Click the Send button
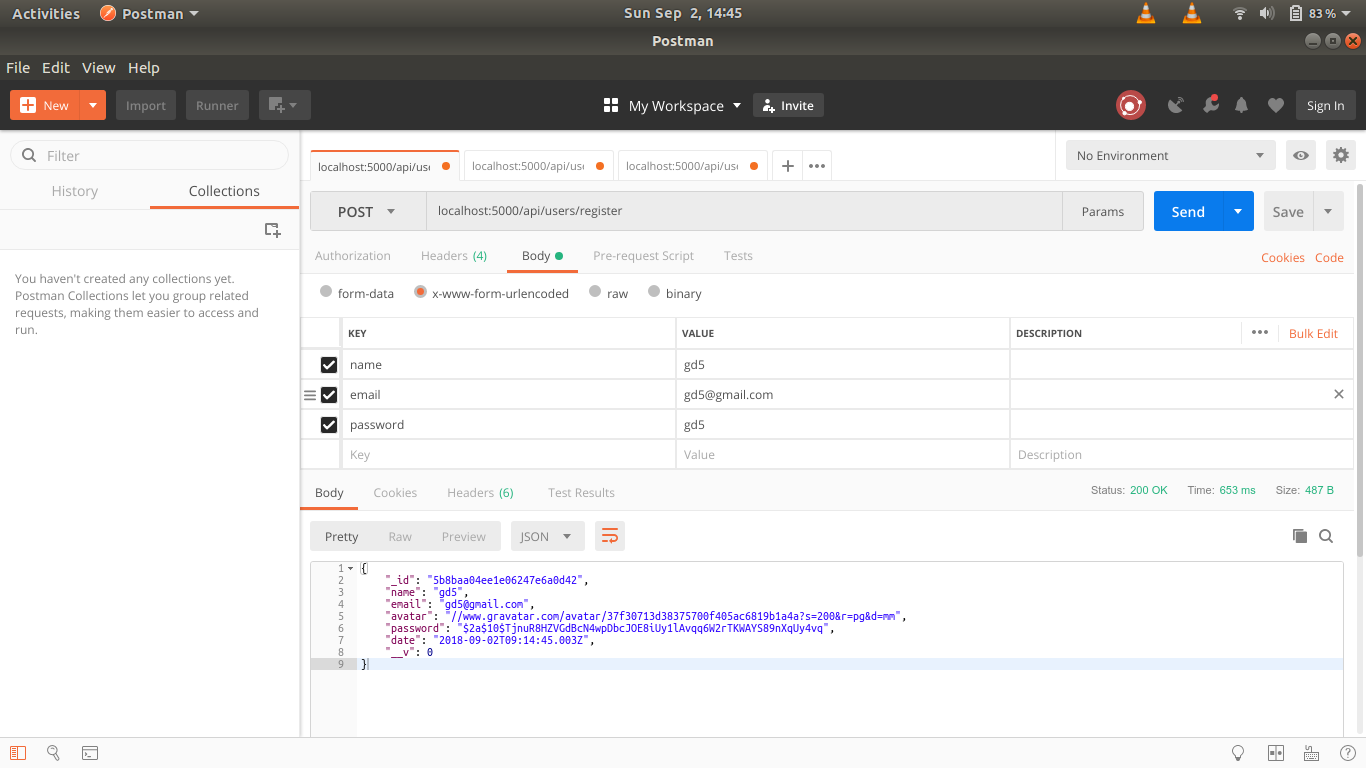Screen dimensions: 1366x768 tap(1188, 211)
